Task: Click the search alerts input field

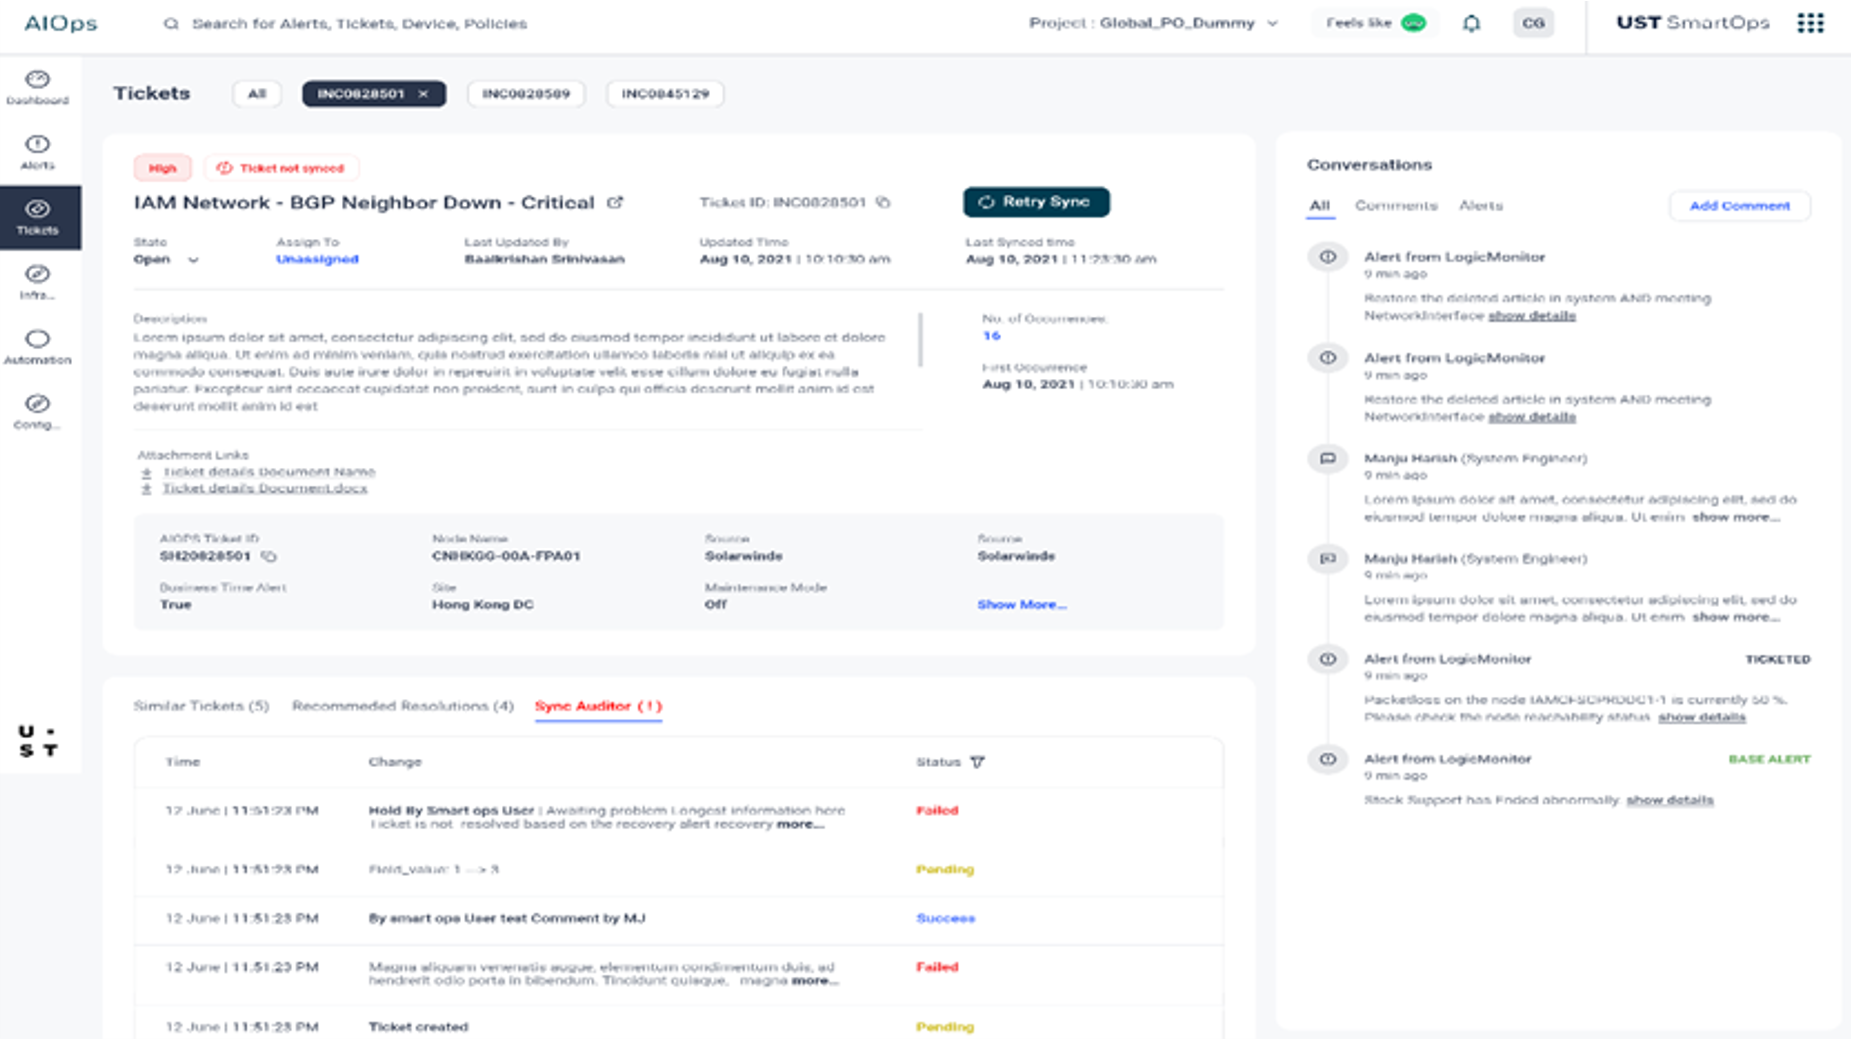Action: (360, 23)
